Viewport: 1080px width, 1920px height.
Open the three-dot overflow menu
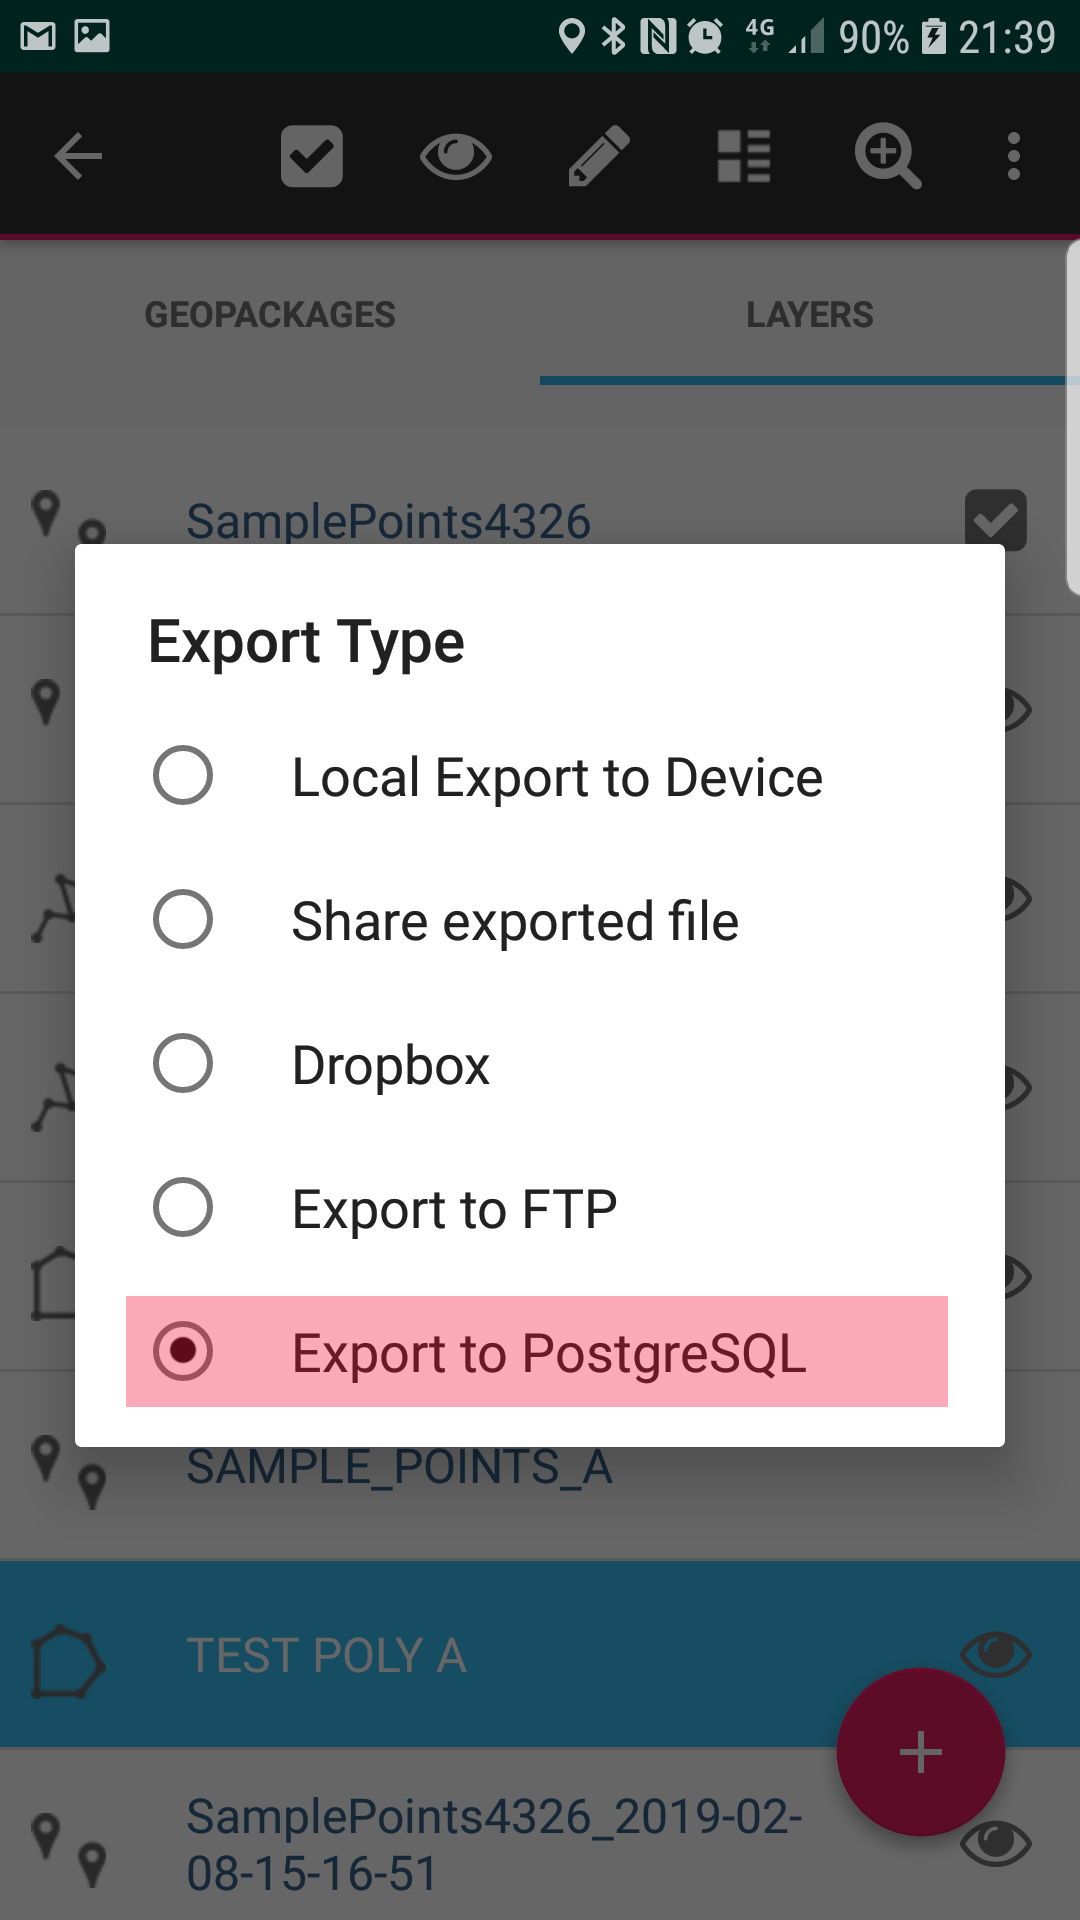[1014, 157]
